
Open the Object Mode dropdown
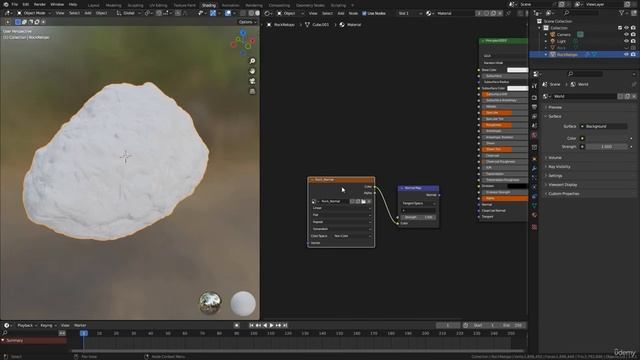coord(34,13)
